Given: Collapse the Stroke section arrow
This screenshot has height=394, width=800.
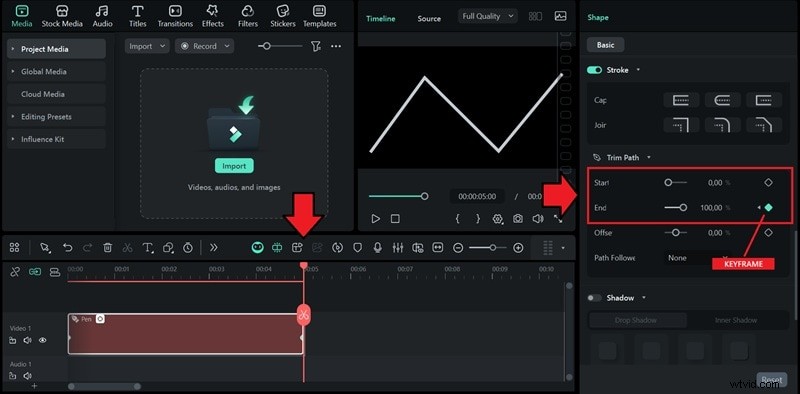Looking at the screenshot, I should pyautogui.click(x=638, y=70).
